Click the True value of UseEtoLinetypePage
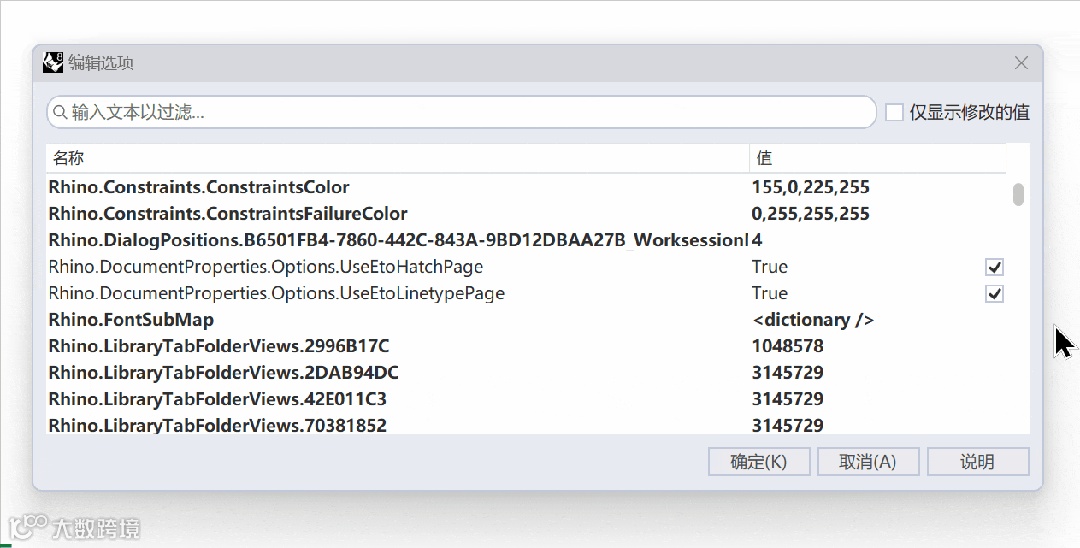 (x=770, y=294)
